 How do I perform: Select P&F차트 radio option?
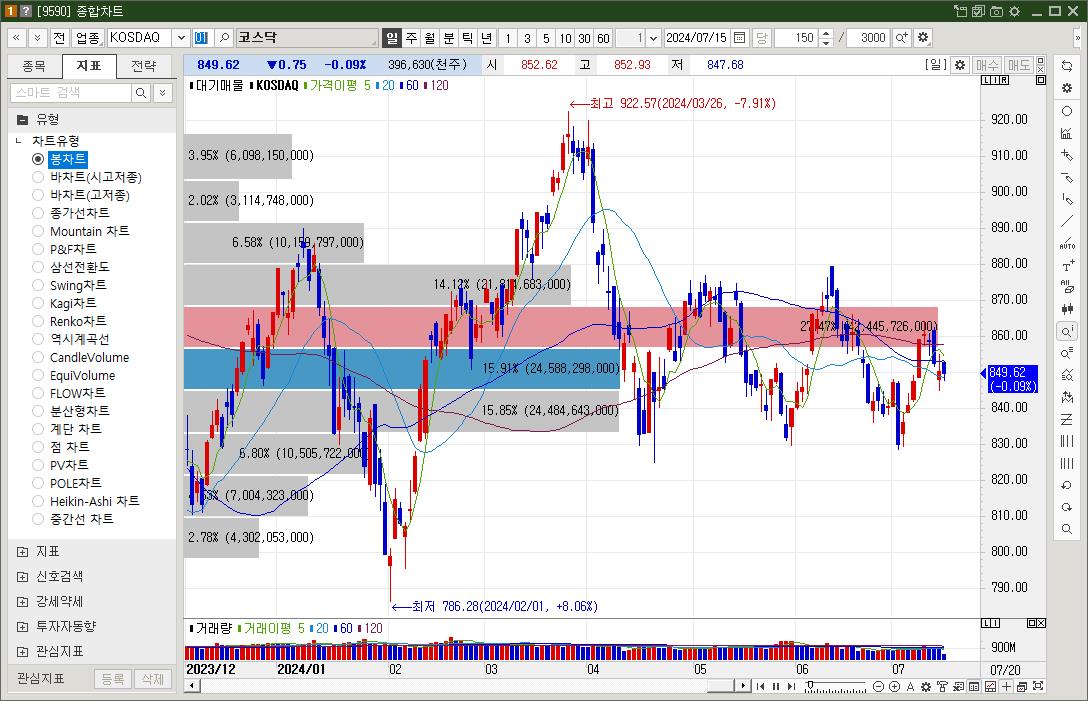point(38,249)
